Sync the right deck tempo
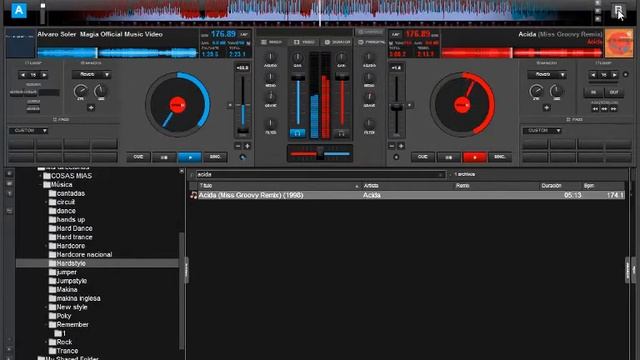640x360 pixels. coord(500,157)
